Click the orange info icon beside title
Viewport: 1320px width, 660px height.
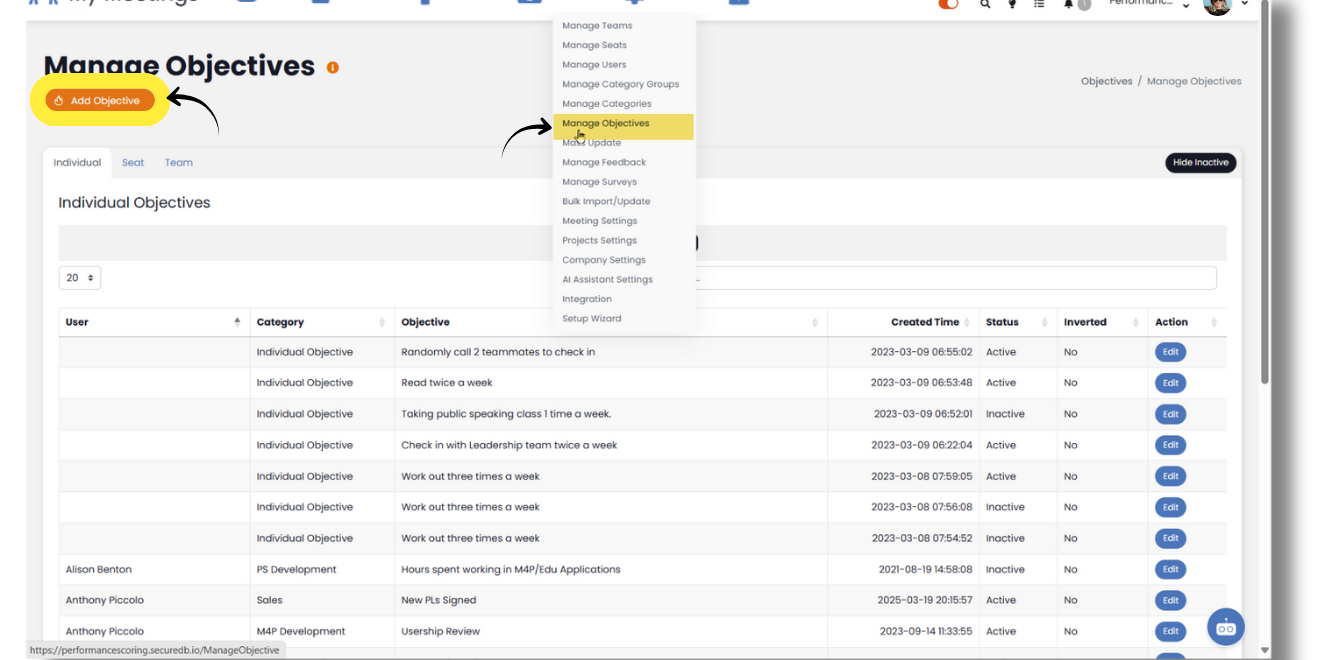[x=333, y=68]
